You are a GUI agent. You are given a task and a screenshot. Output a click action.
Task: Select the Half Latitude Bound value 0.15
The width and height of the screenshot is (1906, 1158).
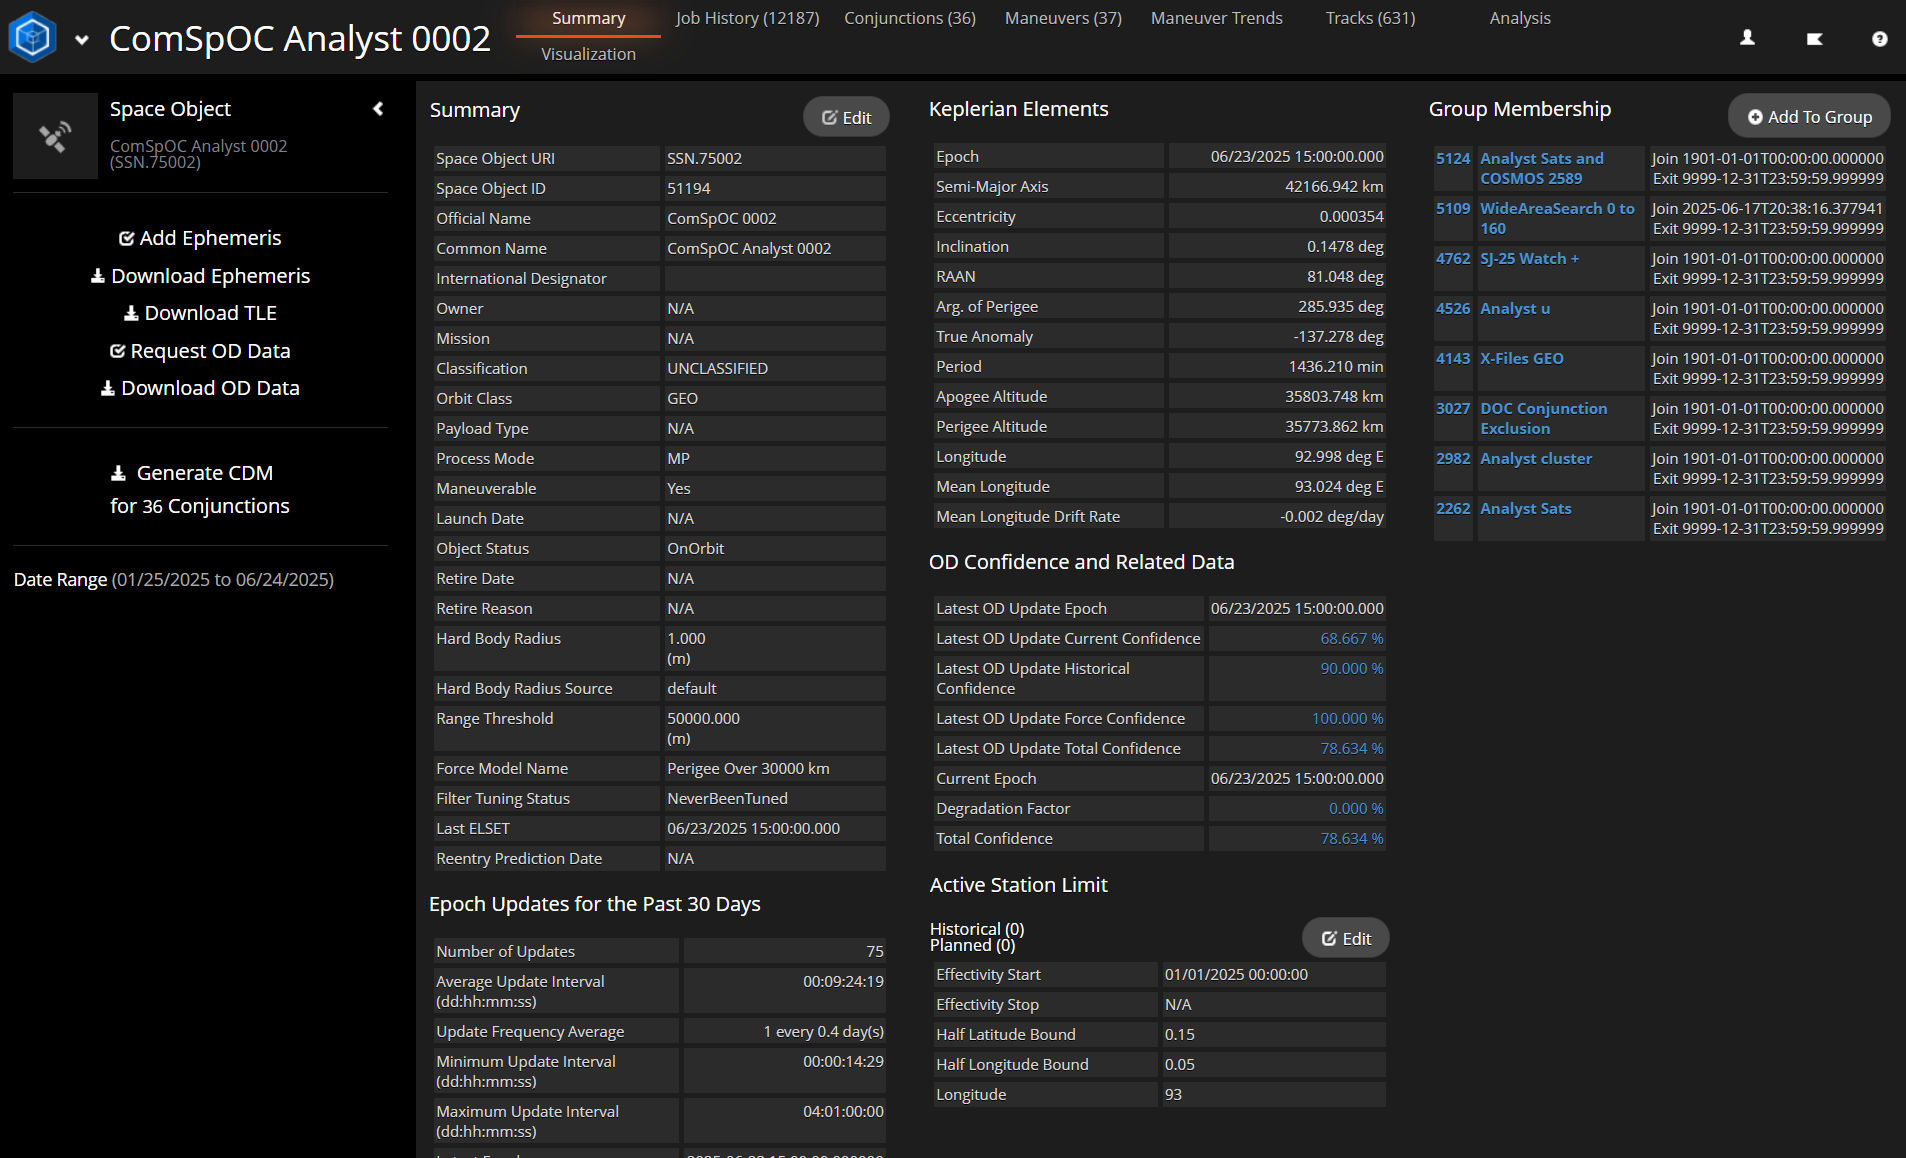[1179, 1034]
